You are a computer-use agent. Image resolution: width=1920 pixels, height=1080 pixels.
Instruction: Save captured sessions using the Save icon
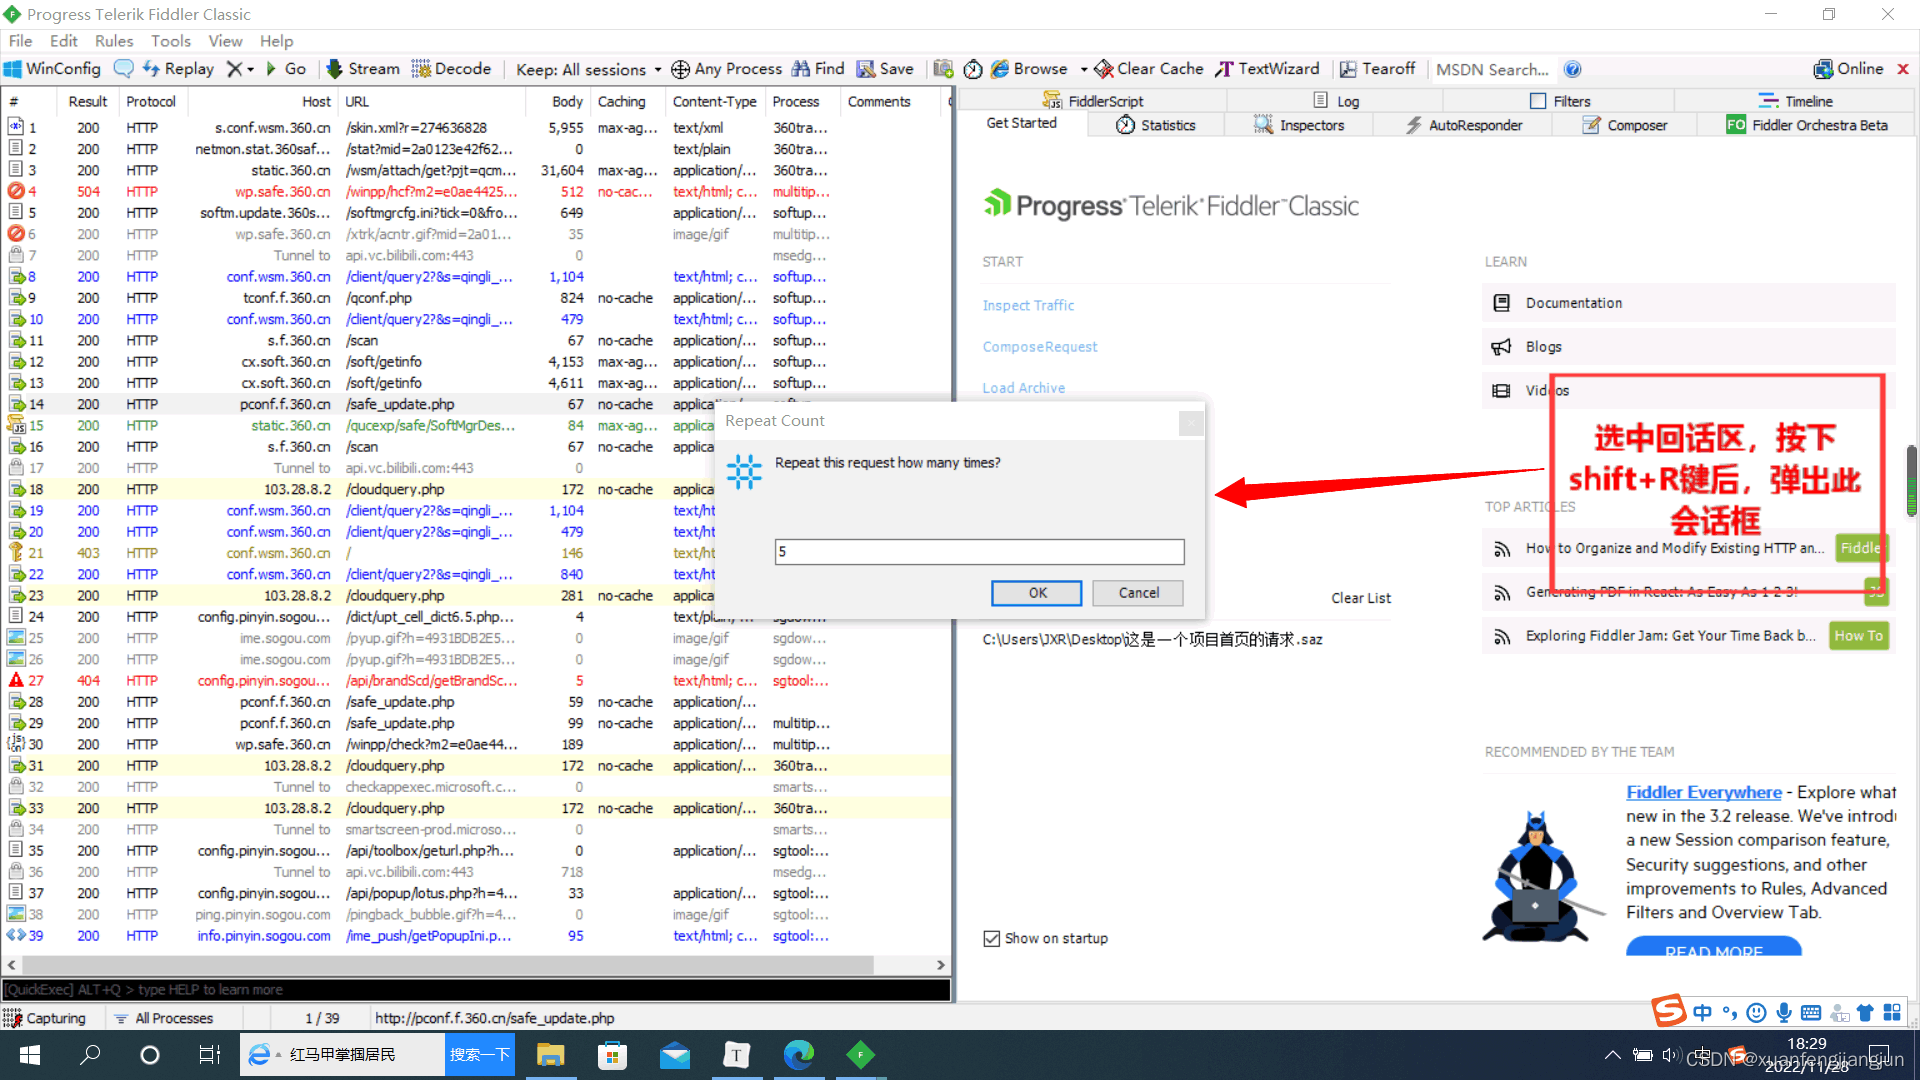coord(884,68)
